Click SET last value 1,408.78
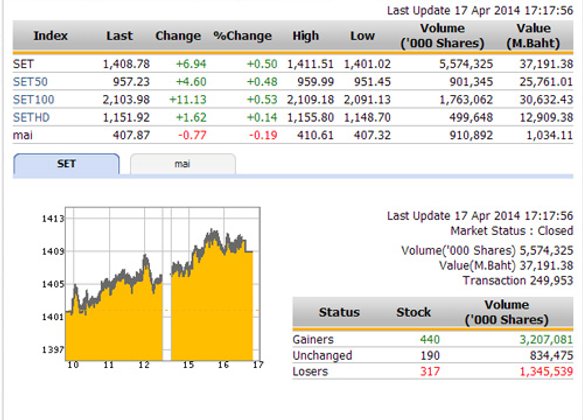 click(x=126, y=64)
